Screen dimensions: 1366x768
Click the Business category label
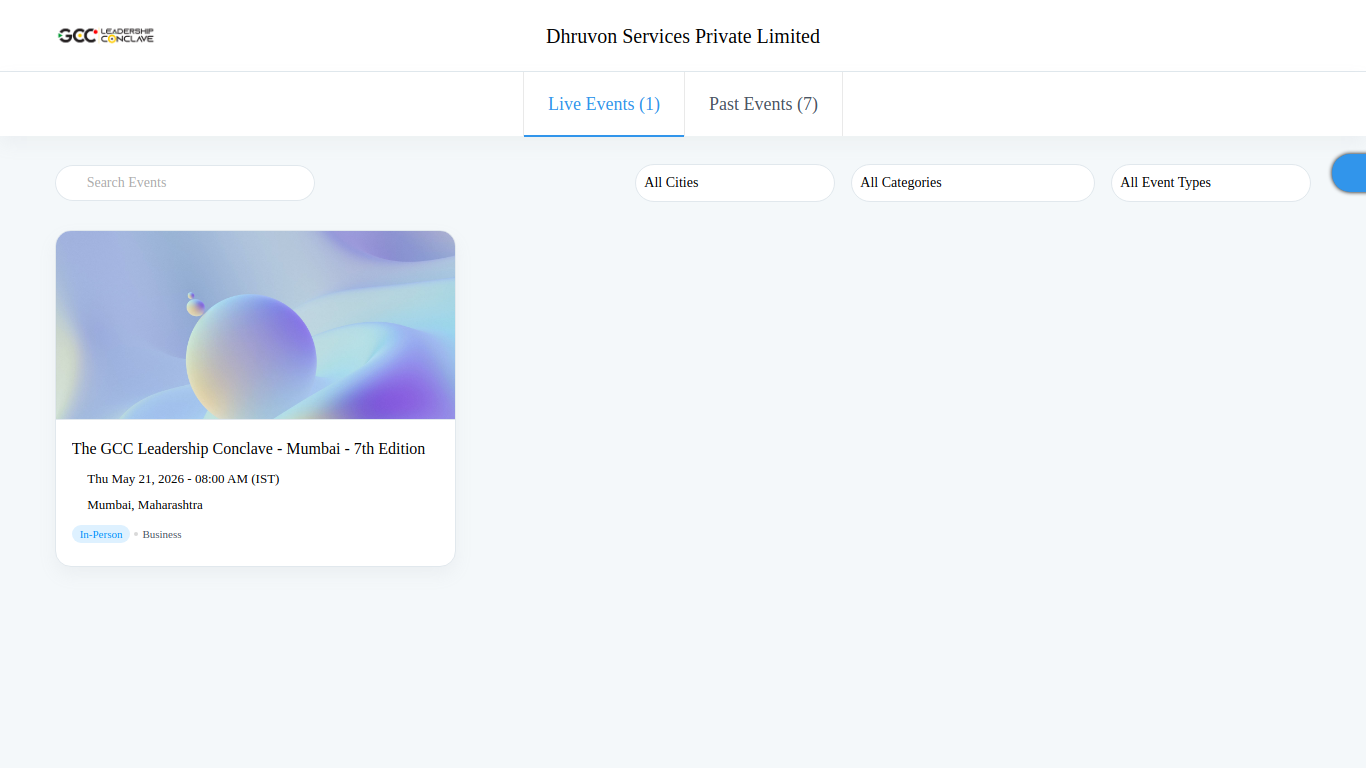coord(162,534)
